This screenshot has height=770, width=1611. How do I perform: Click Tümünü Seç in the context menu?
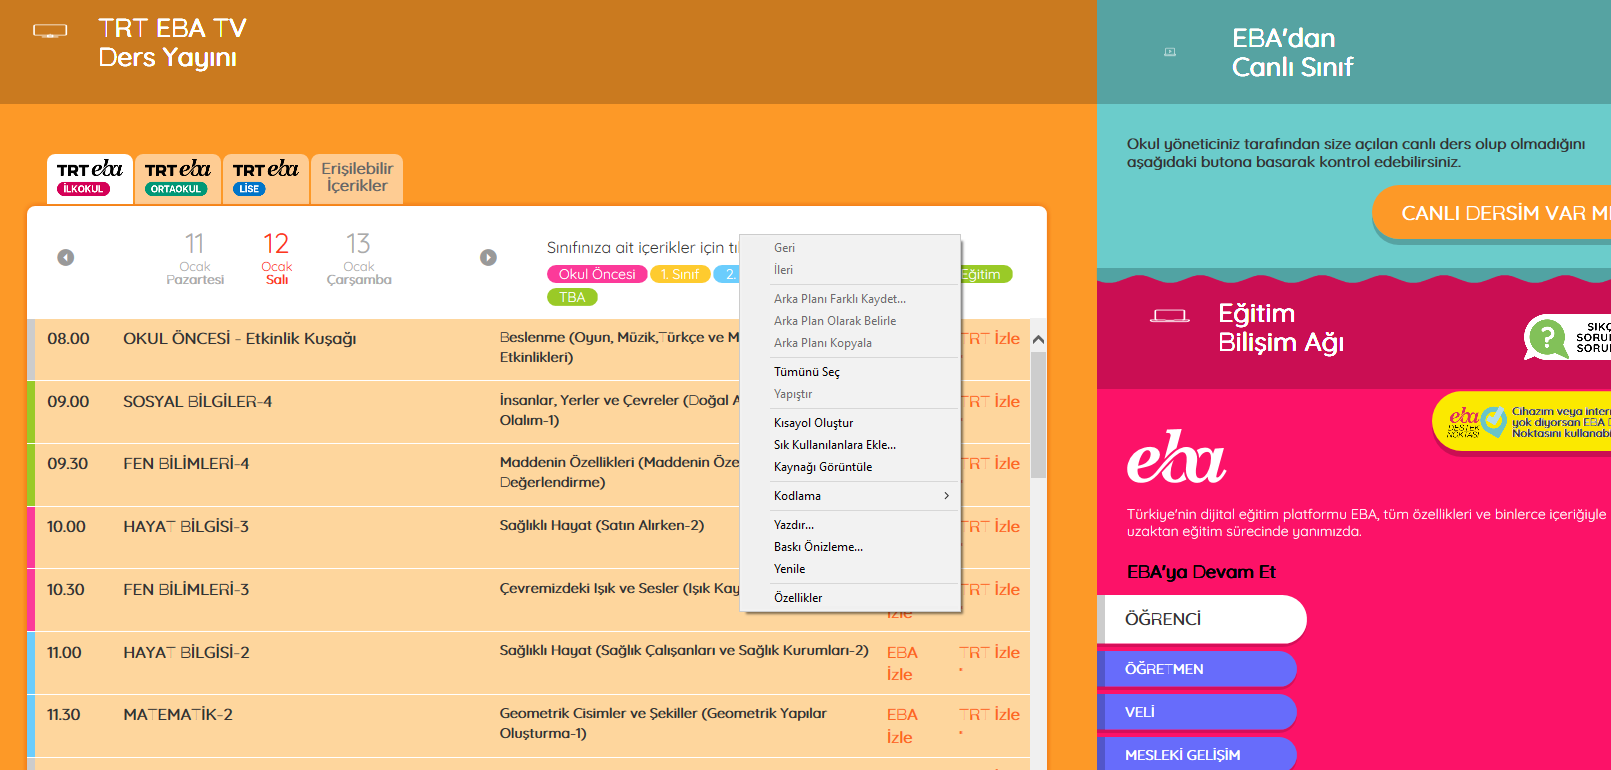(850, 372)
